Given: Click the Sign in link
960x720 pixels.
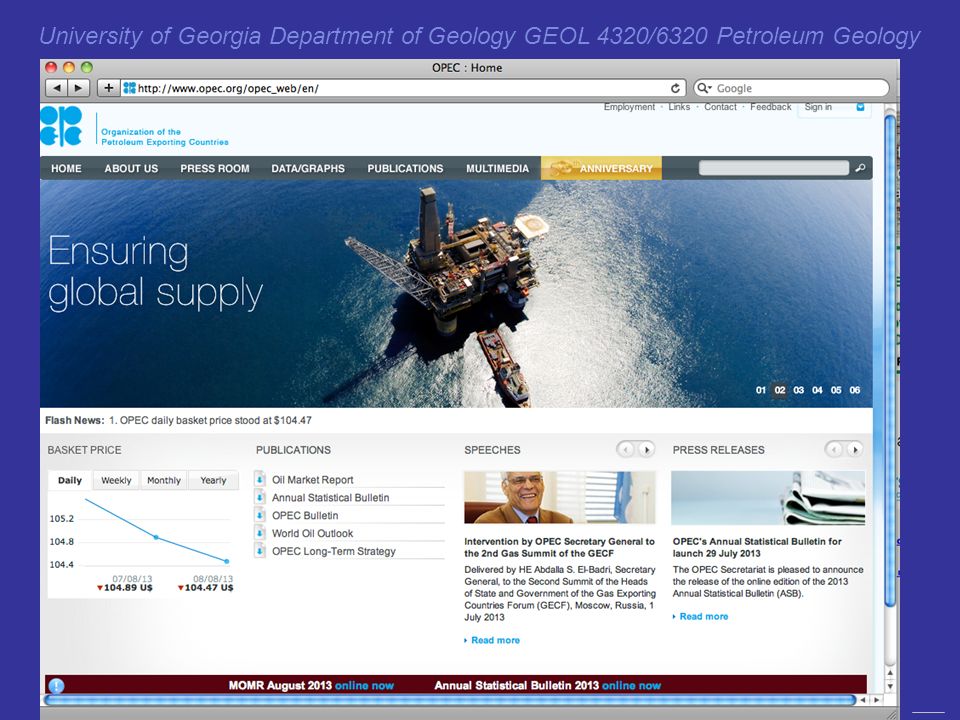Looking at the screenshot, I should tap(818, 107).
